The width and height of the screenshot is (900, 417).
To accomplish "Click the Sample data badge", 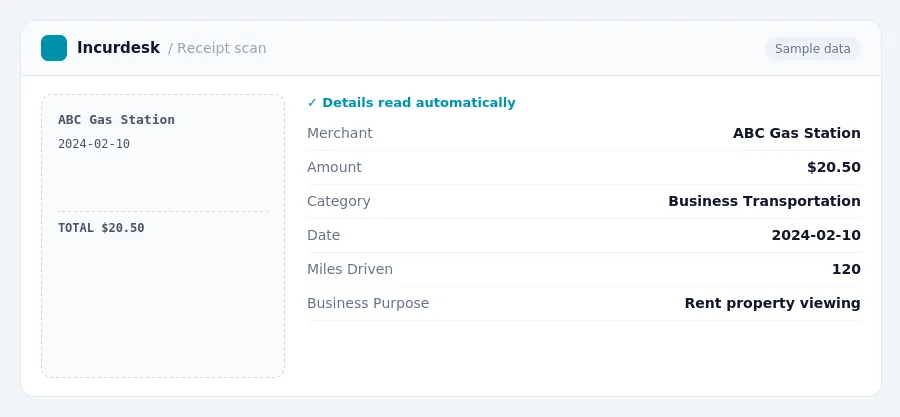I will (812, 49).
